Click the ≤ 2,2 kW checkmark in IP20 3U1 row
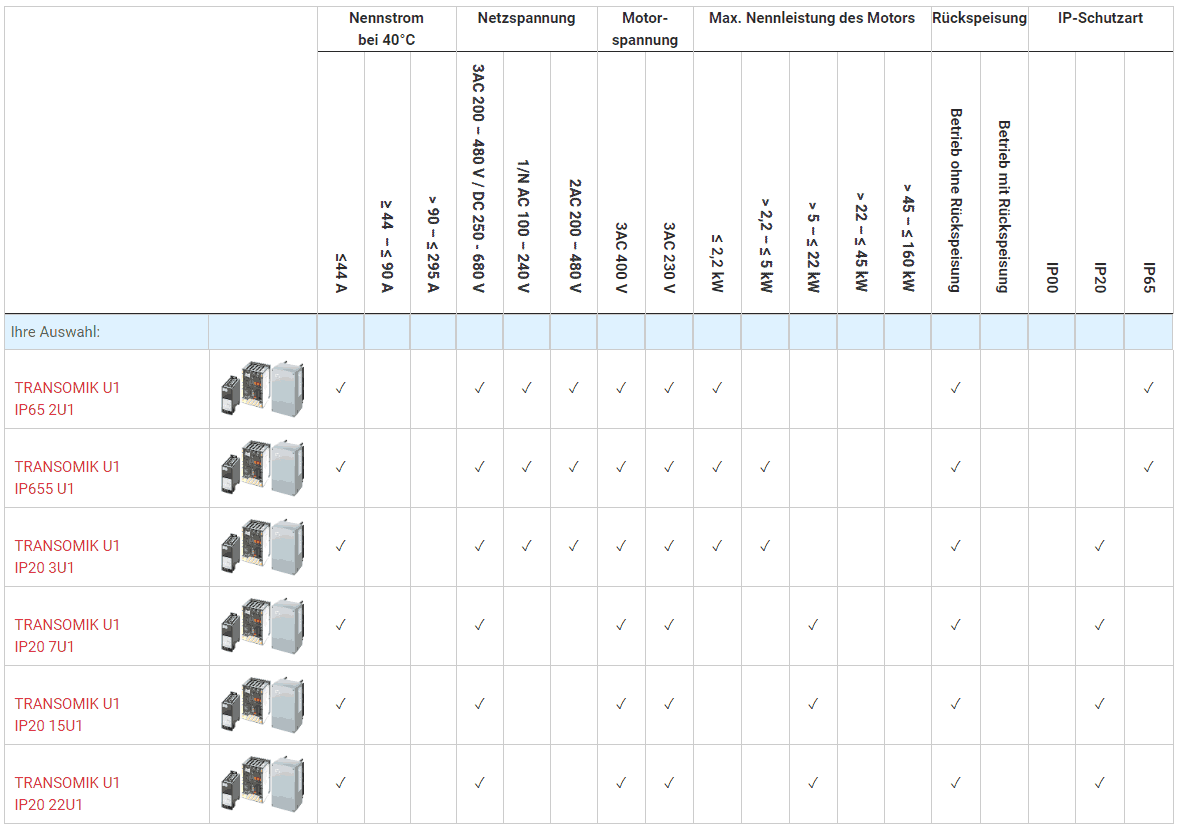 717,546
